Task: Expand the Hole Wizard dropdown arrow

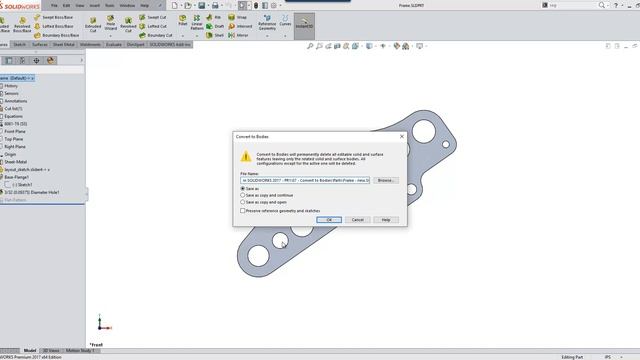Action: click(x=111, y=36)
